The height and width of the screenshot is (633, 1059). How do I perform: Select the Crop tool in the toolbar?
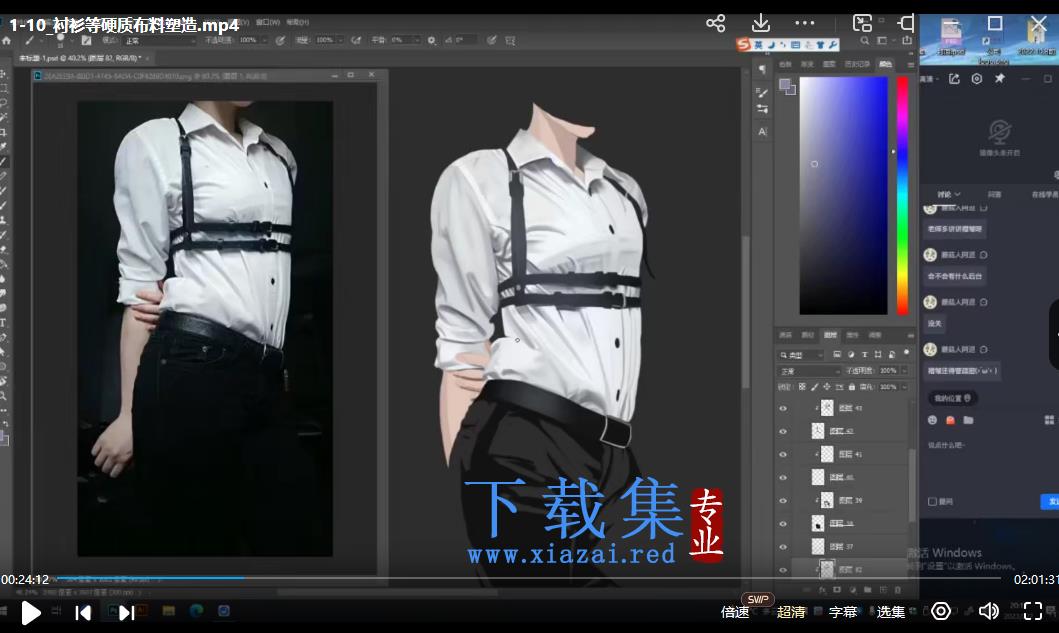(3, 132)
